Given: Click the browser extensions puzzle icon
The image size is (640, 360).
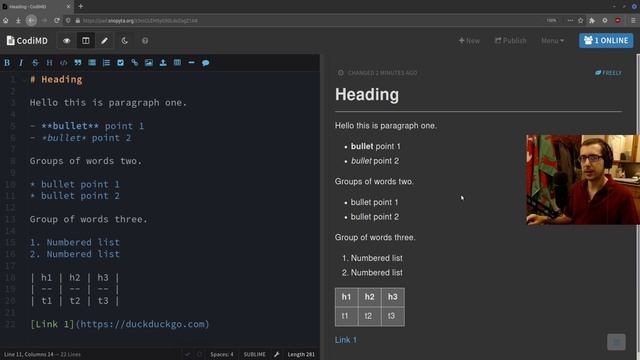Looking at the screenshot, I should click(x=592, y=20).
